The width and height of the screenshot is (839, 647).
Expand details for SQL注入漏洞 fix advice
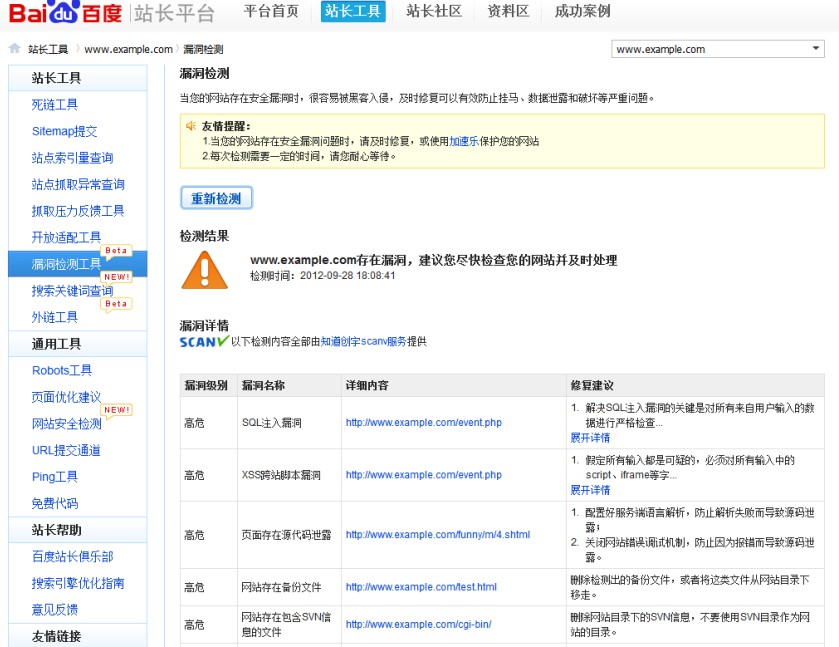coord(590,438)
